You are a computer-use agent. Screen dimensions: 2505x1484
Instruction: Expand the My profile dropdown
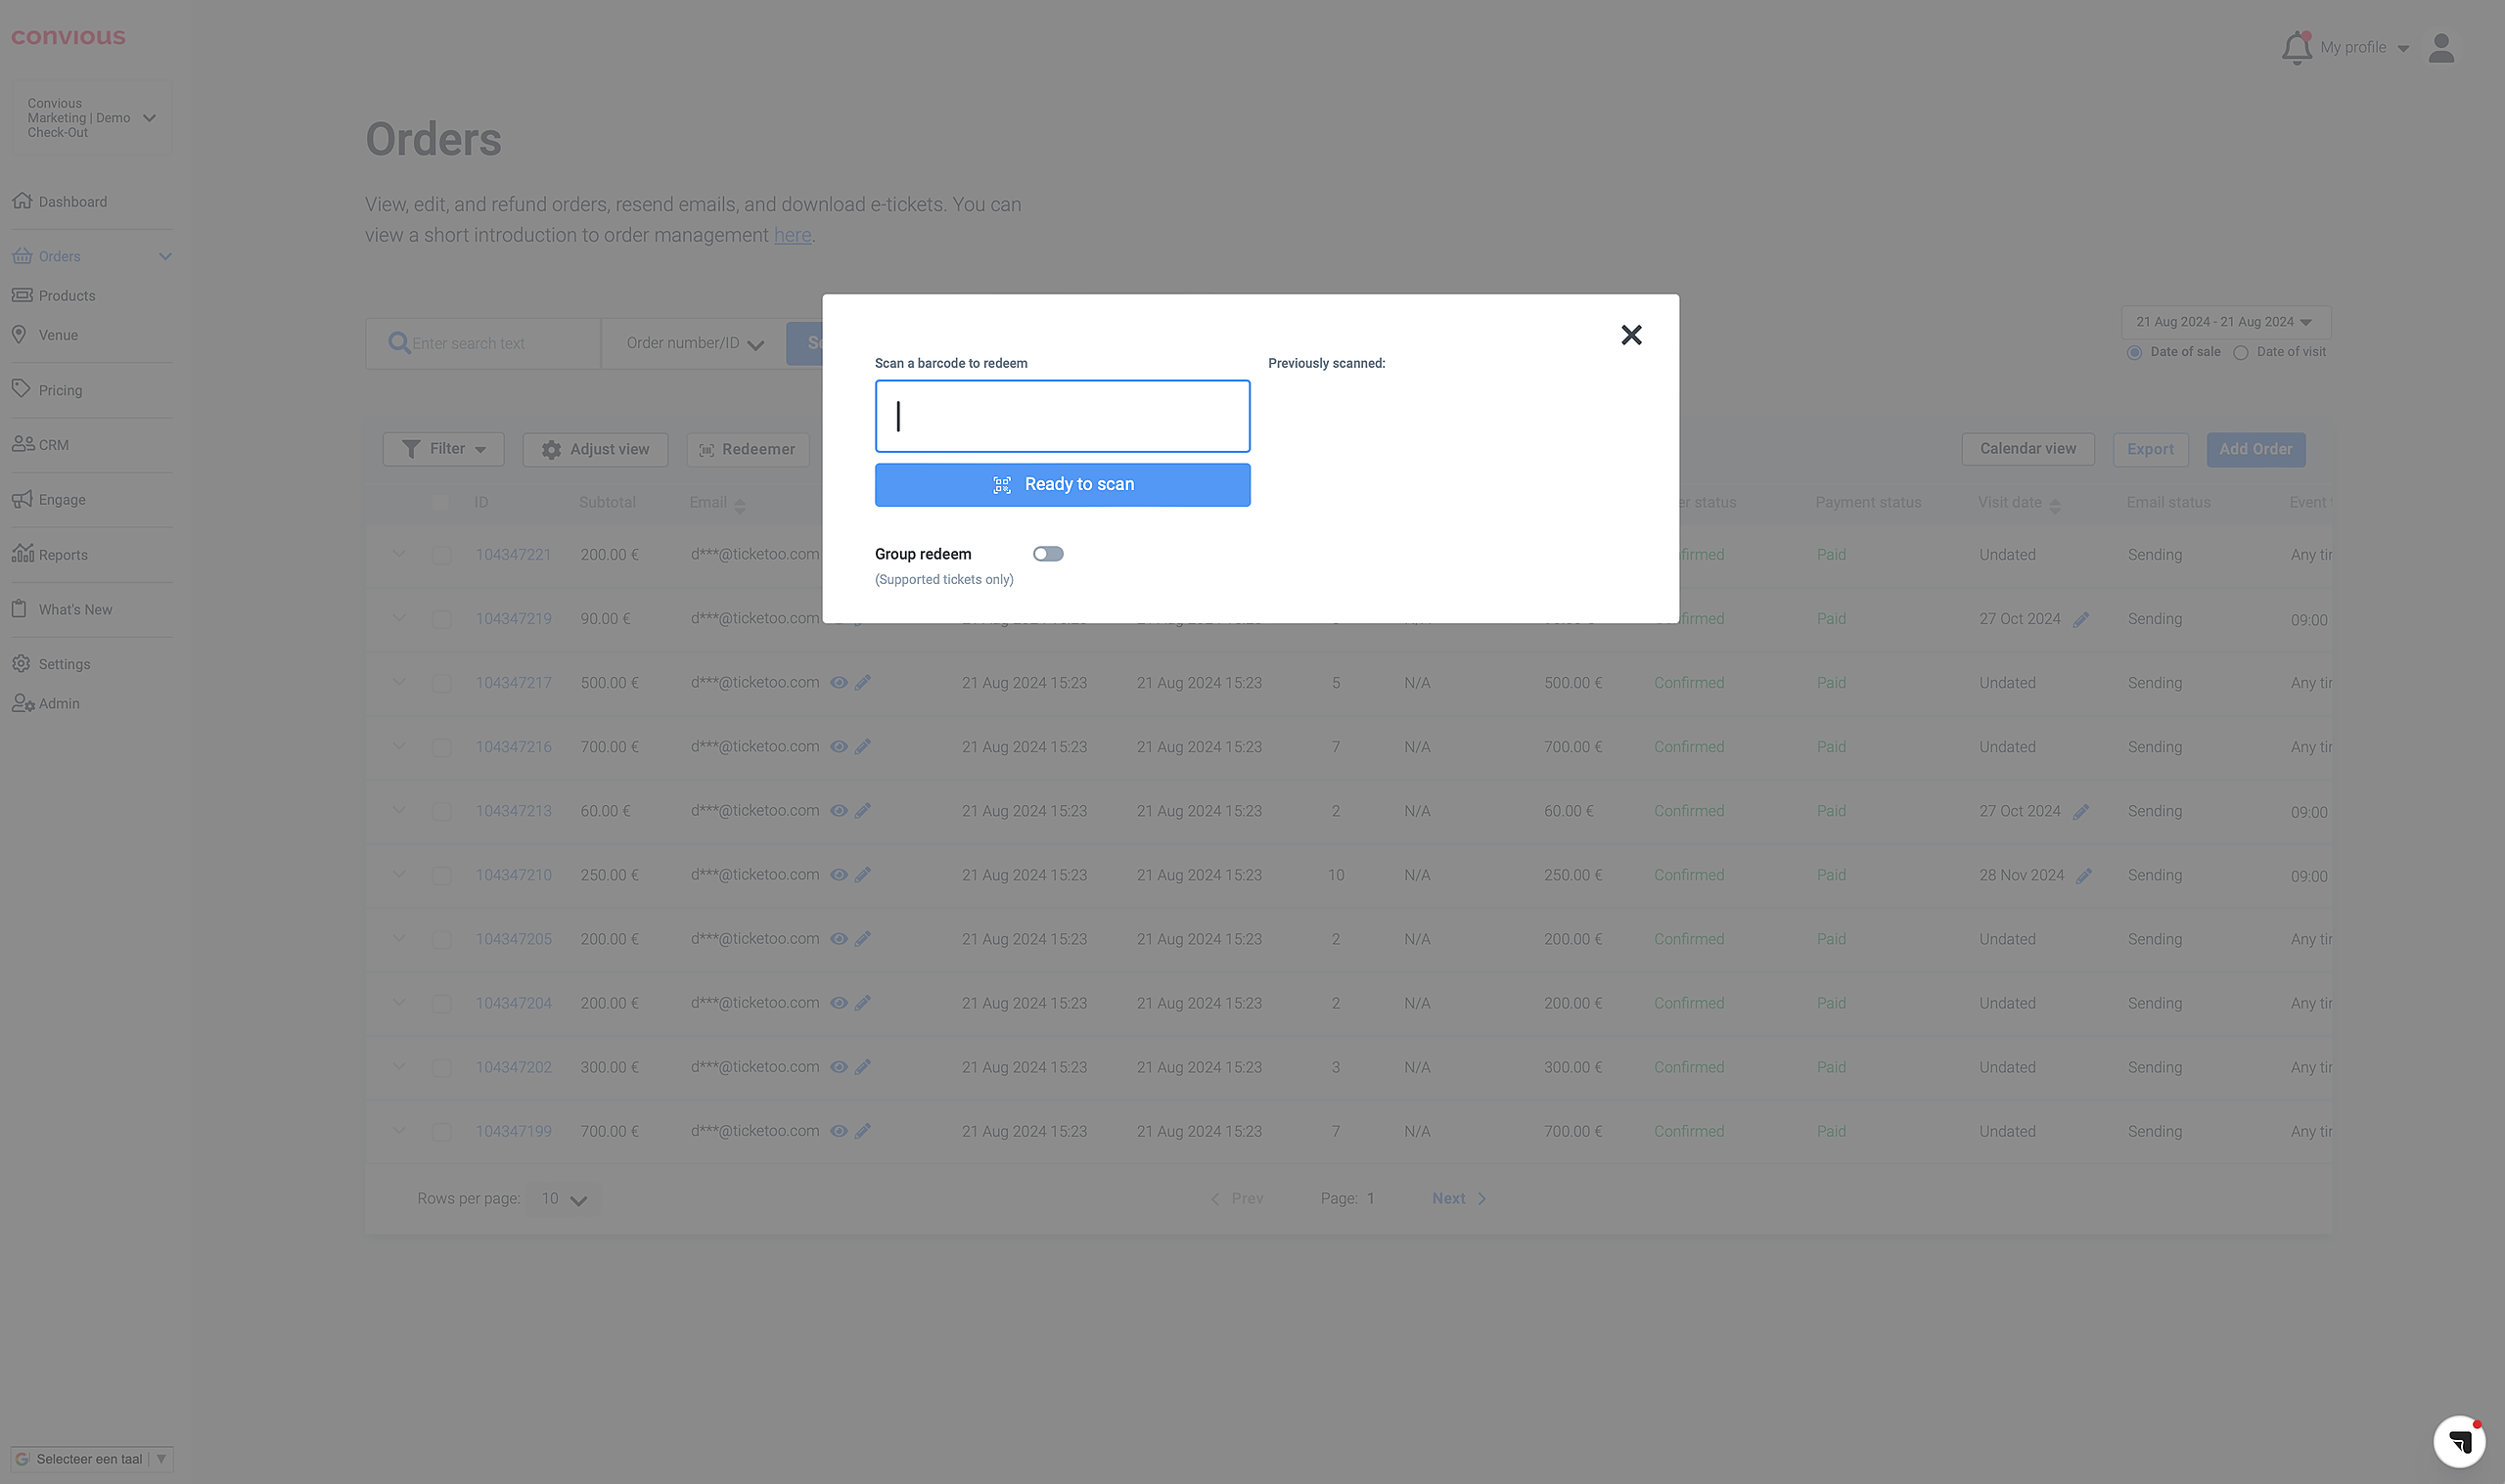[2363, 48]
